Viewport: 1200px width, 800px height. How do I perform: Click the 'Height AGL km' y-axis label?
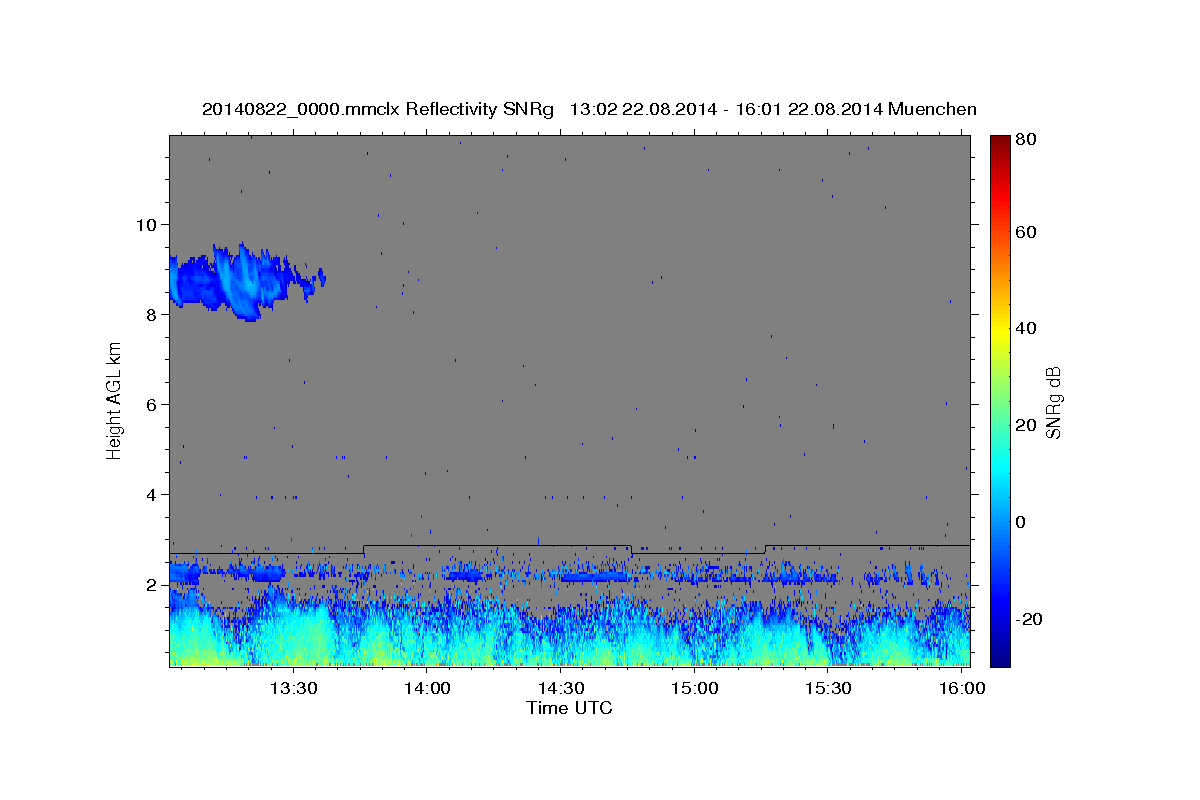tap(115, 400)
